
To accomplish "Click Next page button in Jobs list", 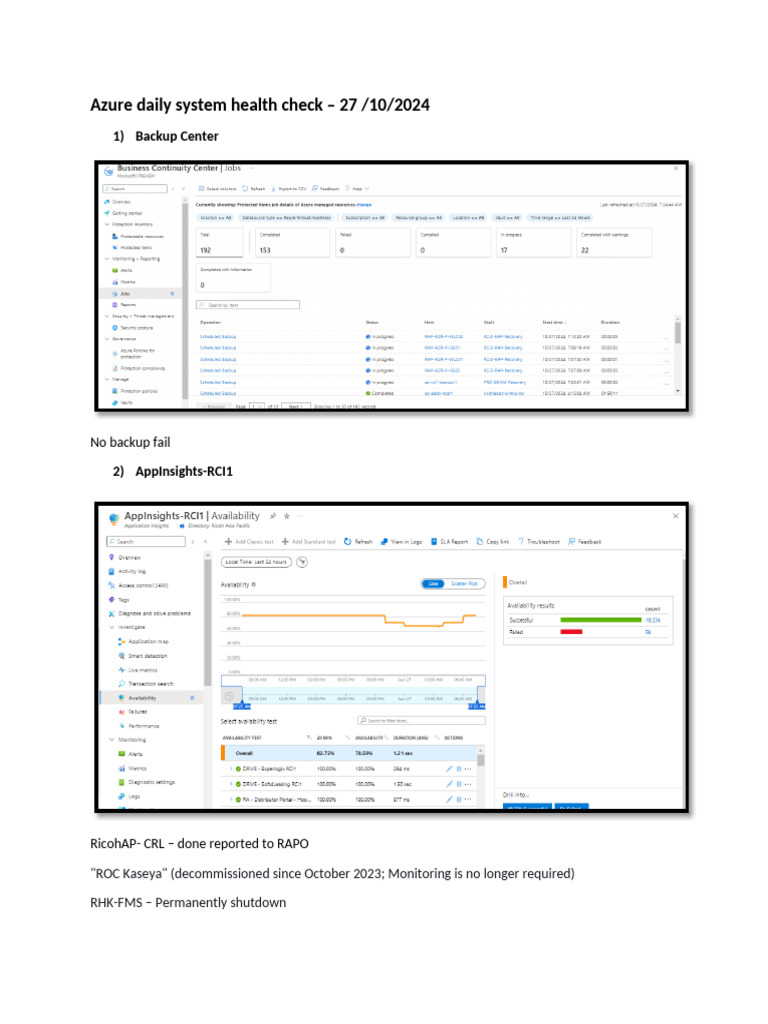I will [x=297, y=406].
